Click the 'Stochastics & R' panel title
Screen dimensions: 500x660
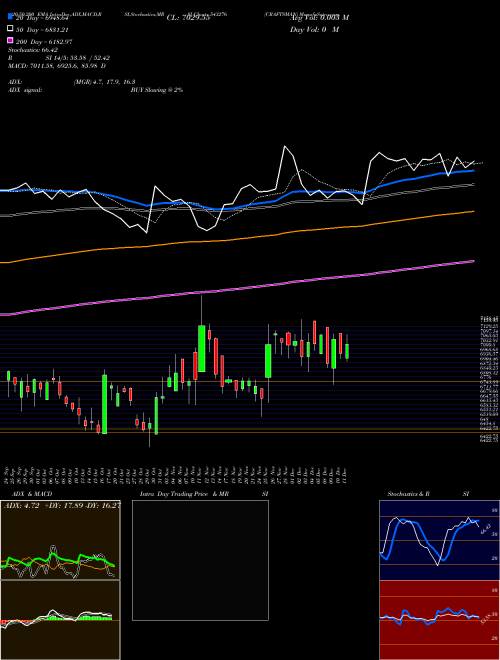pos(408,494)
